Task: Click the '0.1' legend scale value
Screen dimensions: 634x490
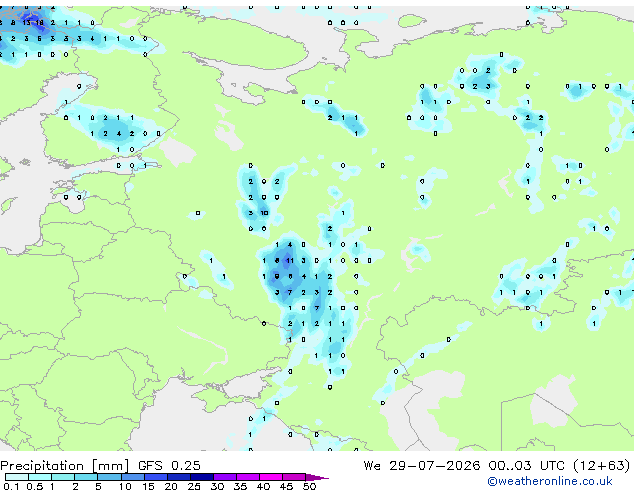Action: [x=11, y=486]
